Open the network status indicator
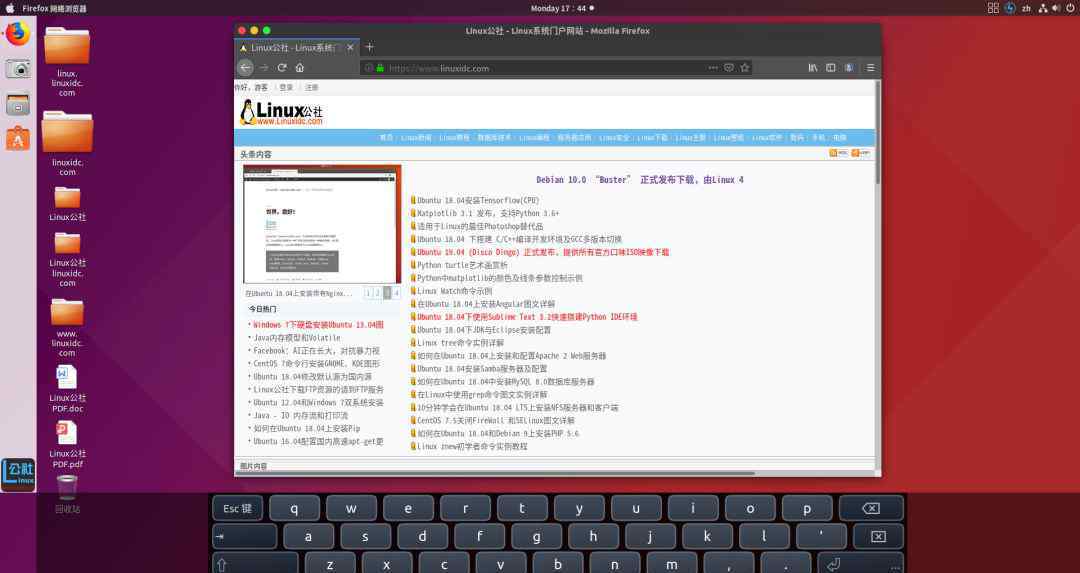The width and height of the screenshot is (1080, 573). (x=1043, y=8)
